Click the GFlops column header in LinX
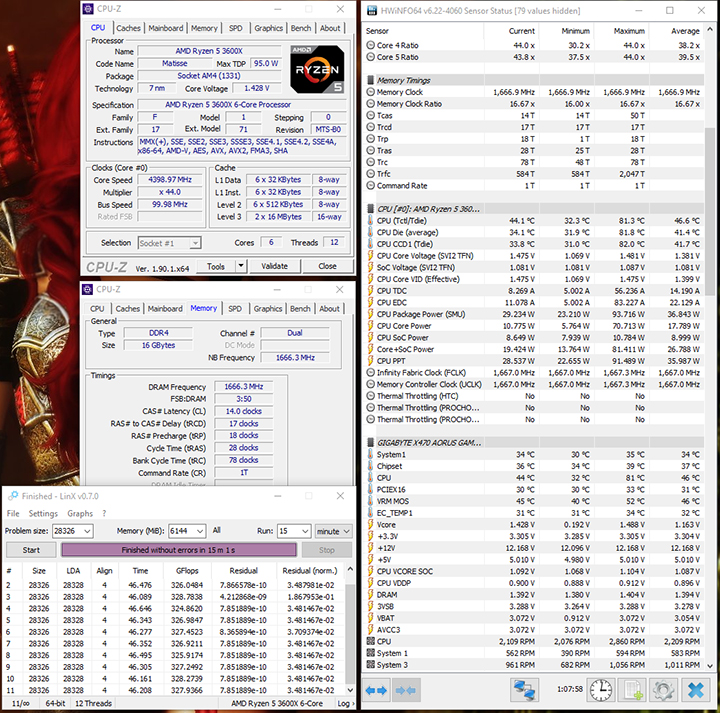 pos(187,571)
